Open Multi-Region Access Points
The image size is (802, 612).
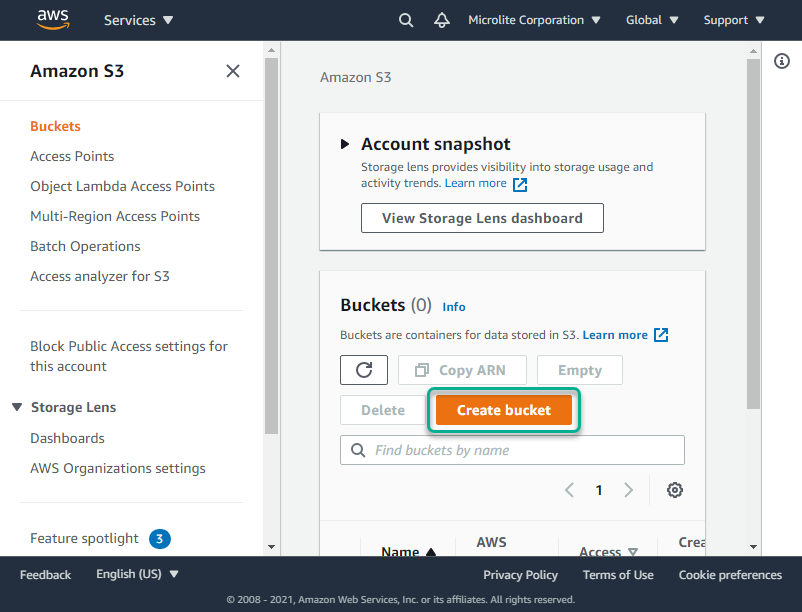(115, 217)
